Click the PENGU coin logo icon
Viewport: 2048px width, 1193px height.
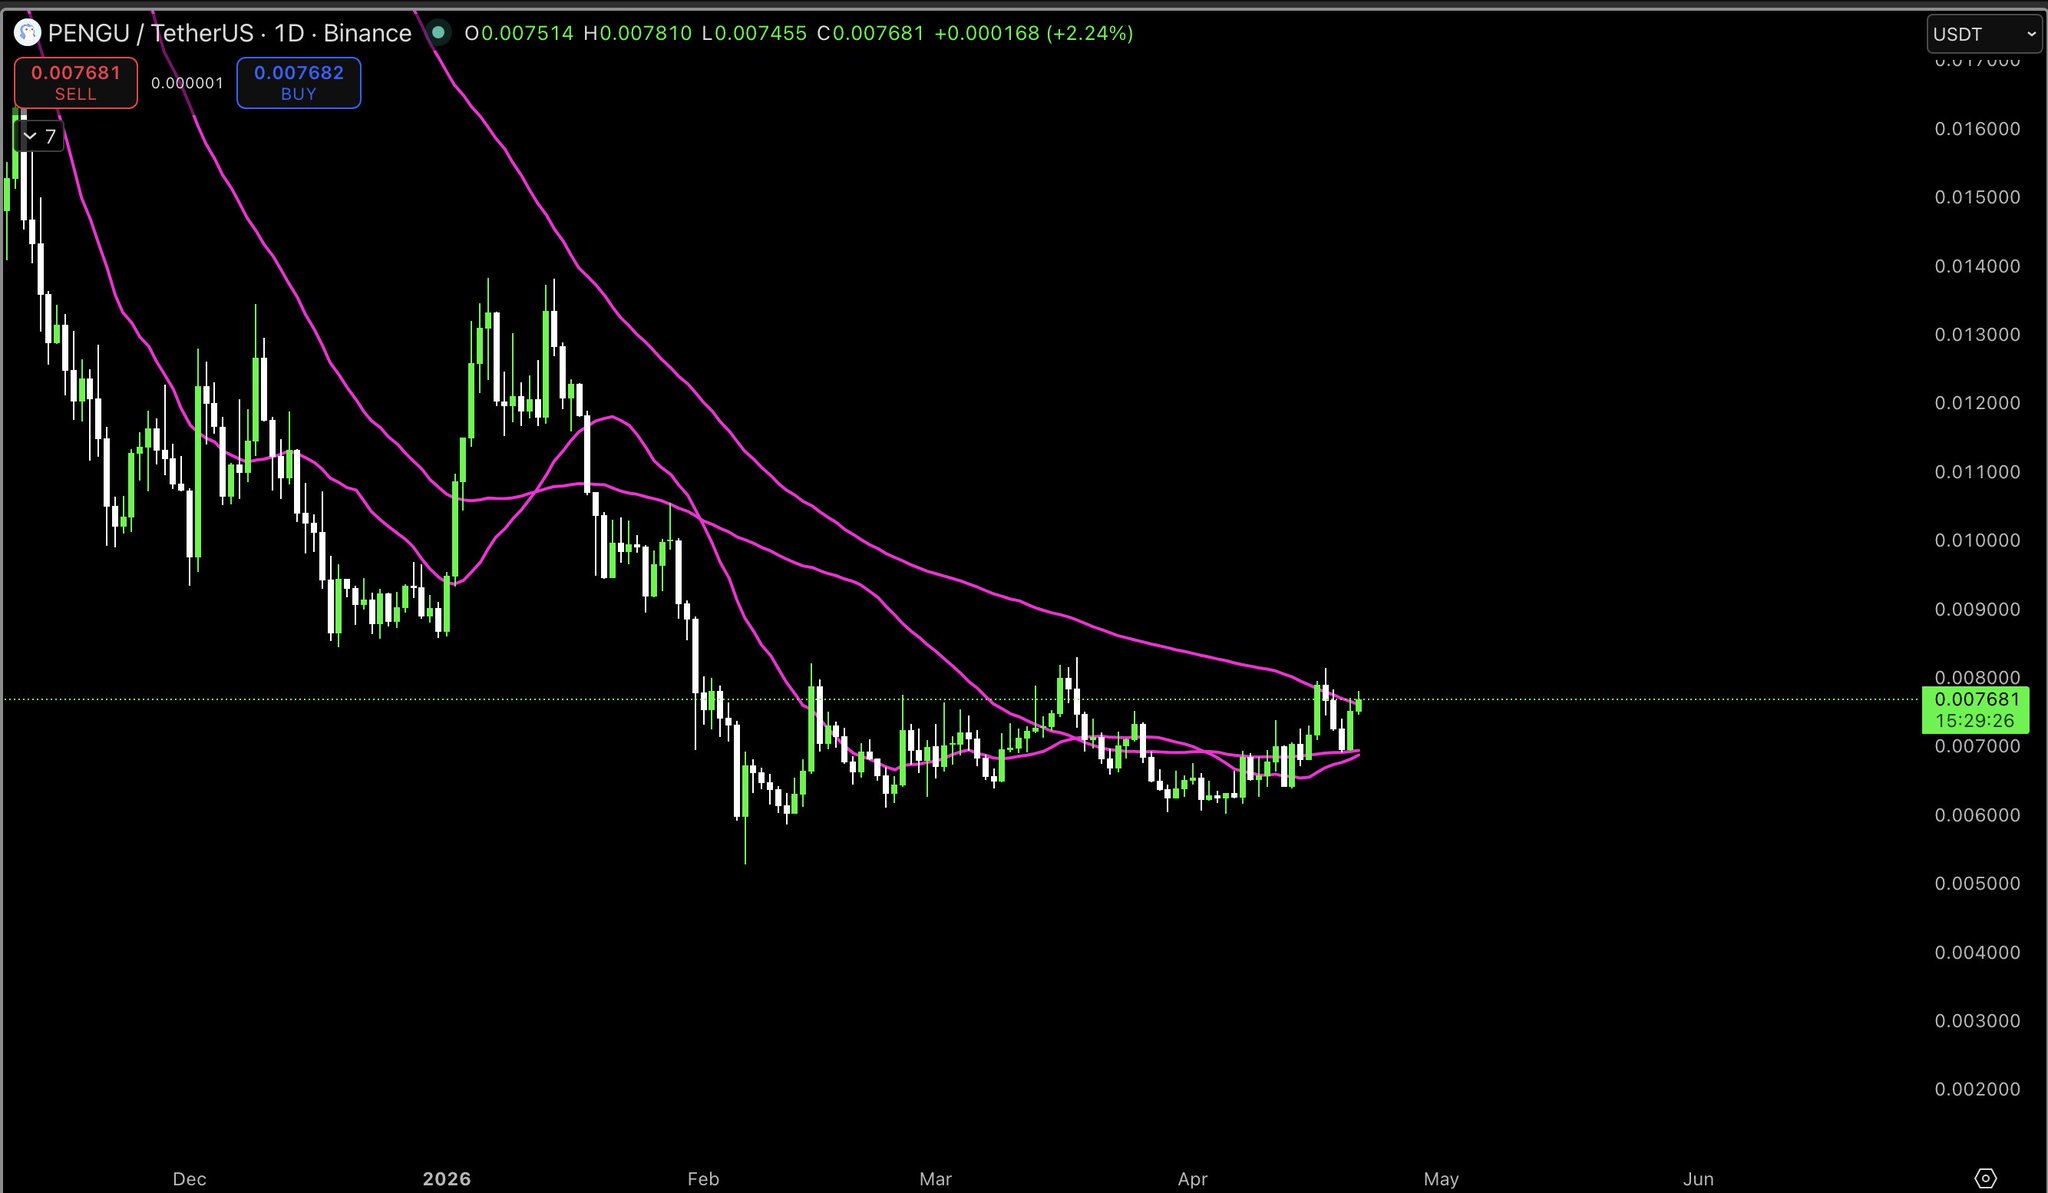[27, 33]
